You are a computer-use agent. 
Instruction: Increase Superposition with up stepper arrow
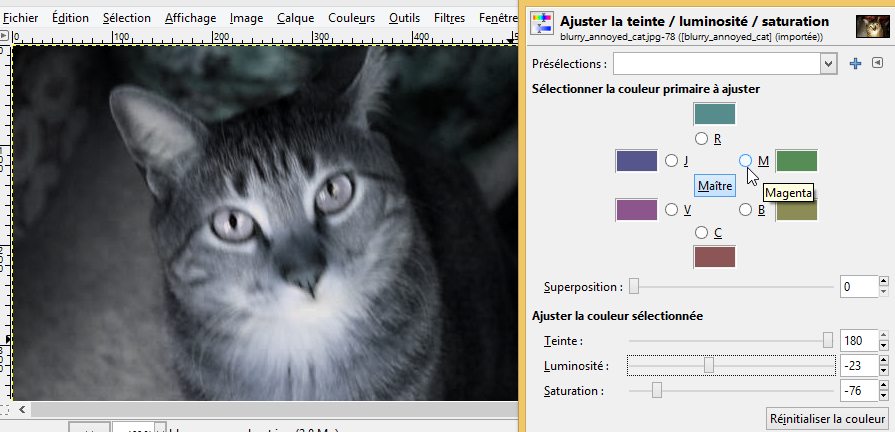[x=884, y=281]
